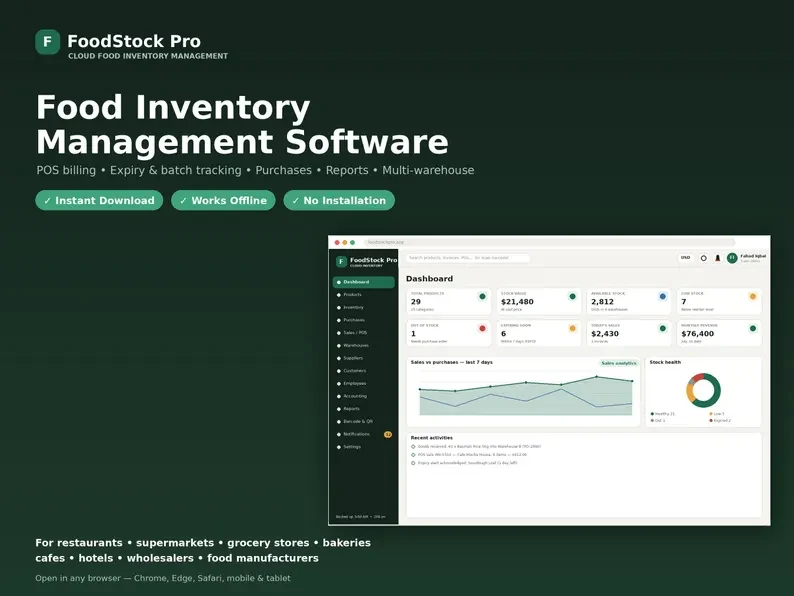Click the total products value 29
The width and height of the screenshot is (794, 596).
(x=416, y=302)
